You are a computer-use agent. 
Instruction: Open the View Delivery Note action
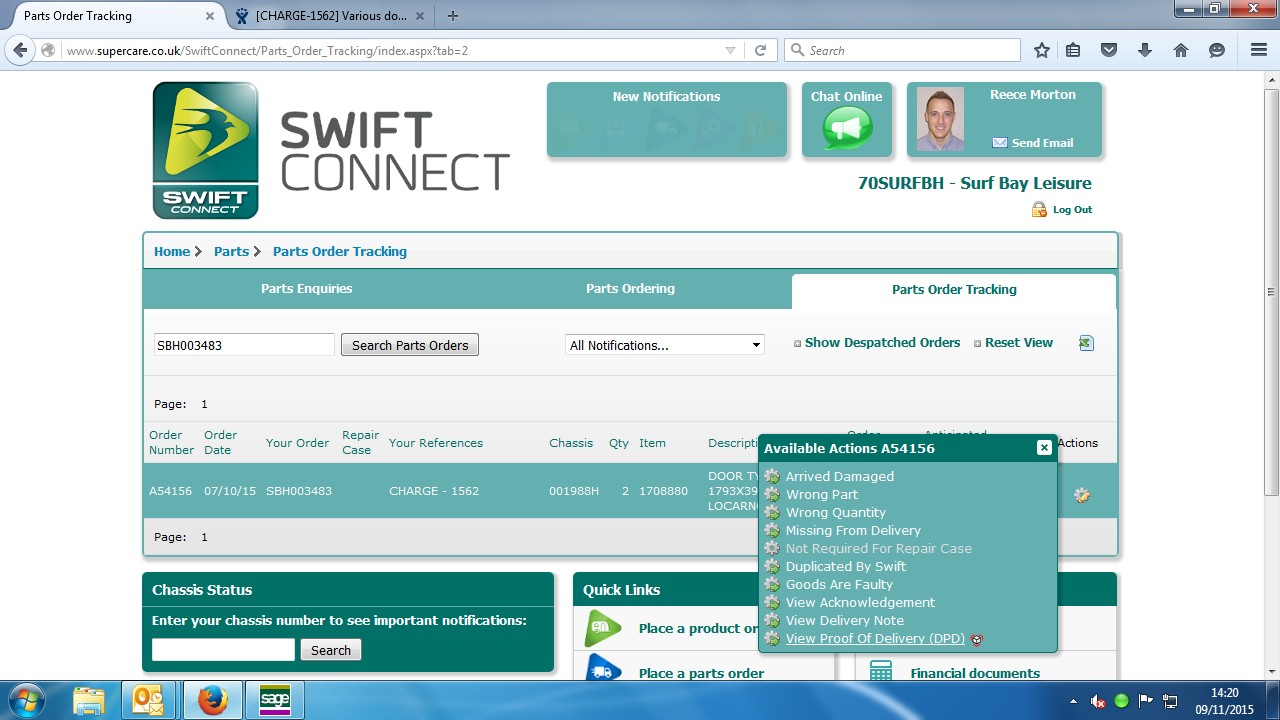coord(845,621)
